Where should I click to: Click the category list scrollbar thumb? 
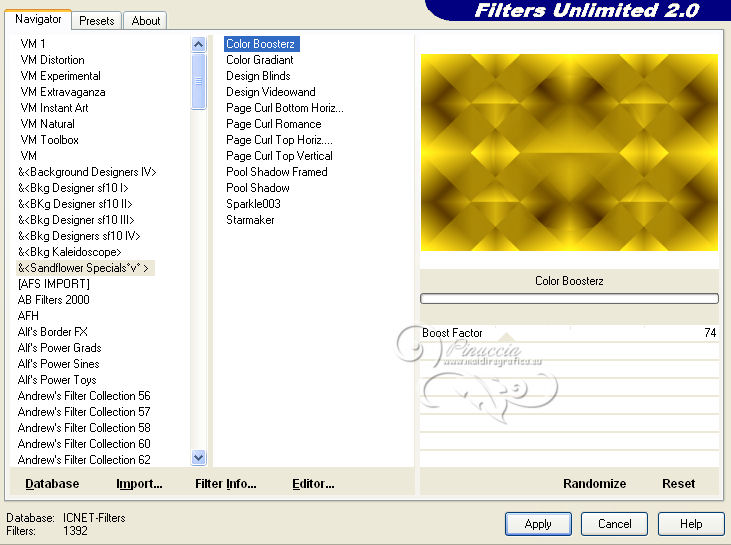pyautogui.click(x=199, y=81)
